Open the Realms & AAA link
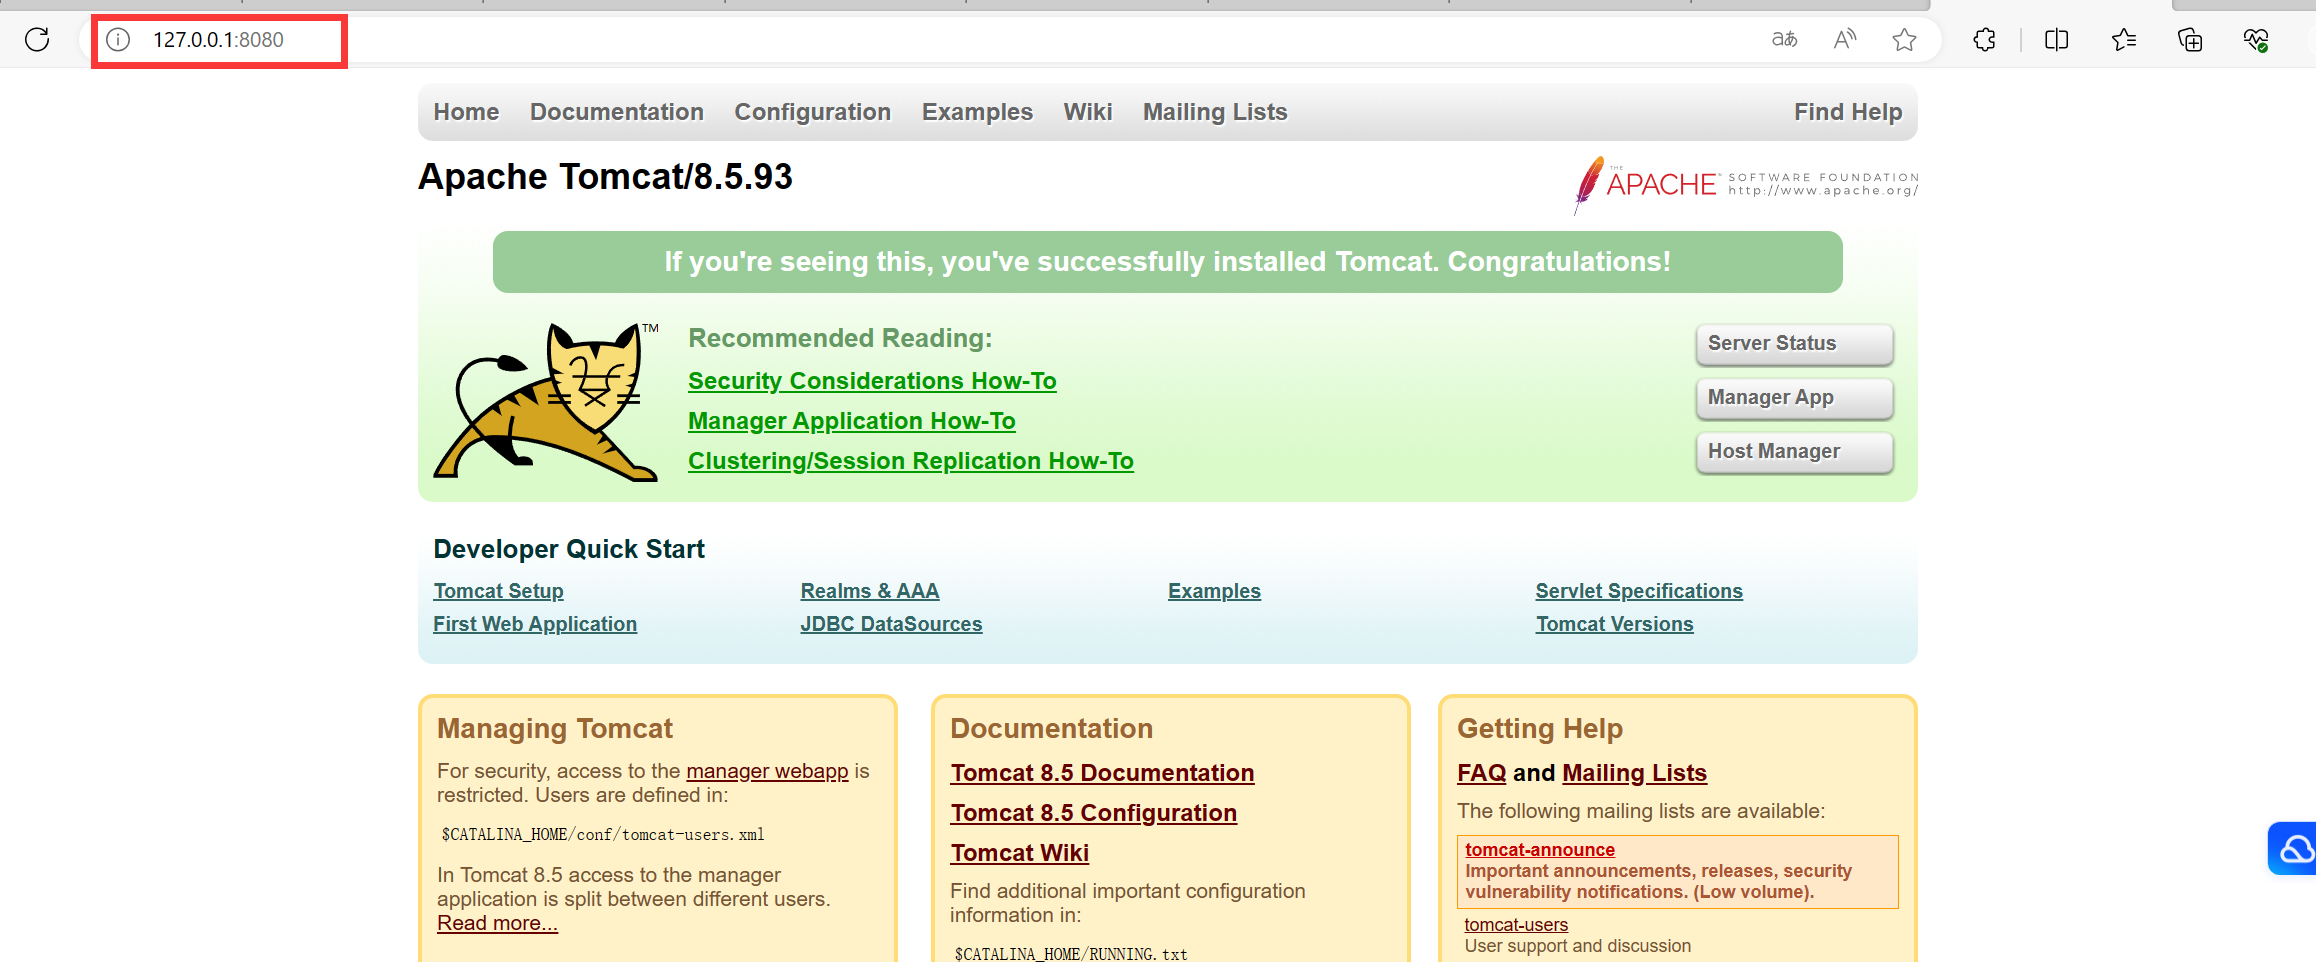The image size is (2316, 962). [x=870, y=591]
